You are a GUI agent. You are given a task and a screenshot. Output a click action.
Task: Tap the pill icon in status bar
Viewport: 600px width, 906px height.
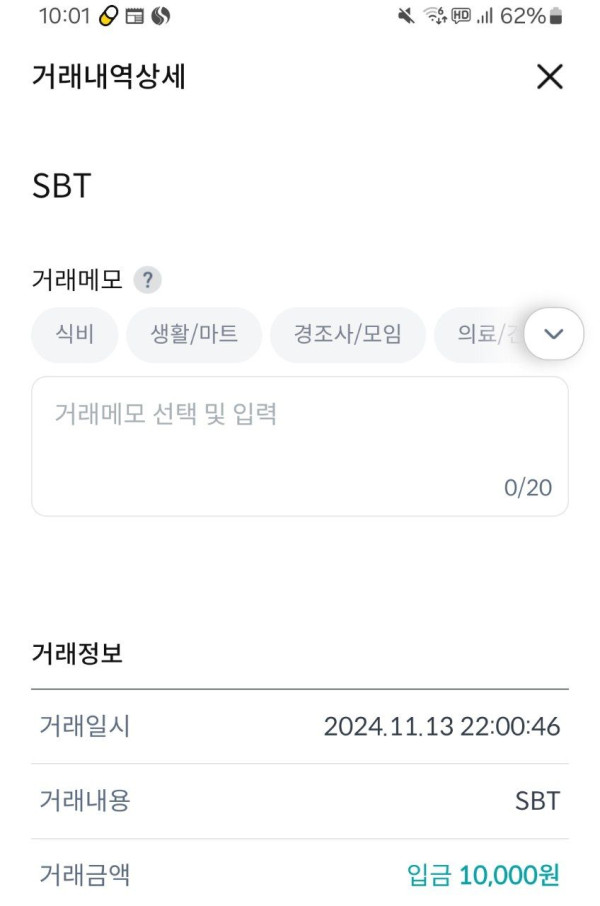pos(109,16)
